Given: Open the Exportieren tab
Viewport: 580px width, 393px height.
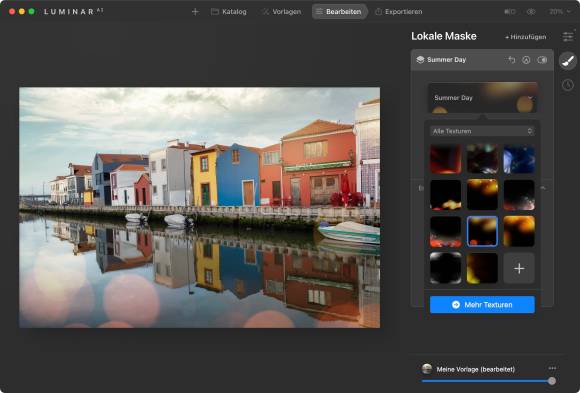Looking at the screenshot, I should tap(399, 12).
